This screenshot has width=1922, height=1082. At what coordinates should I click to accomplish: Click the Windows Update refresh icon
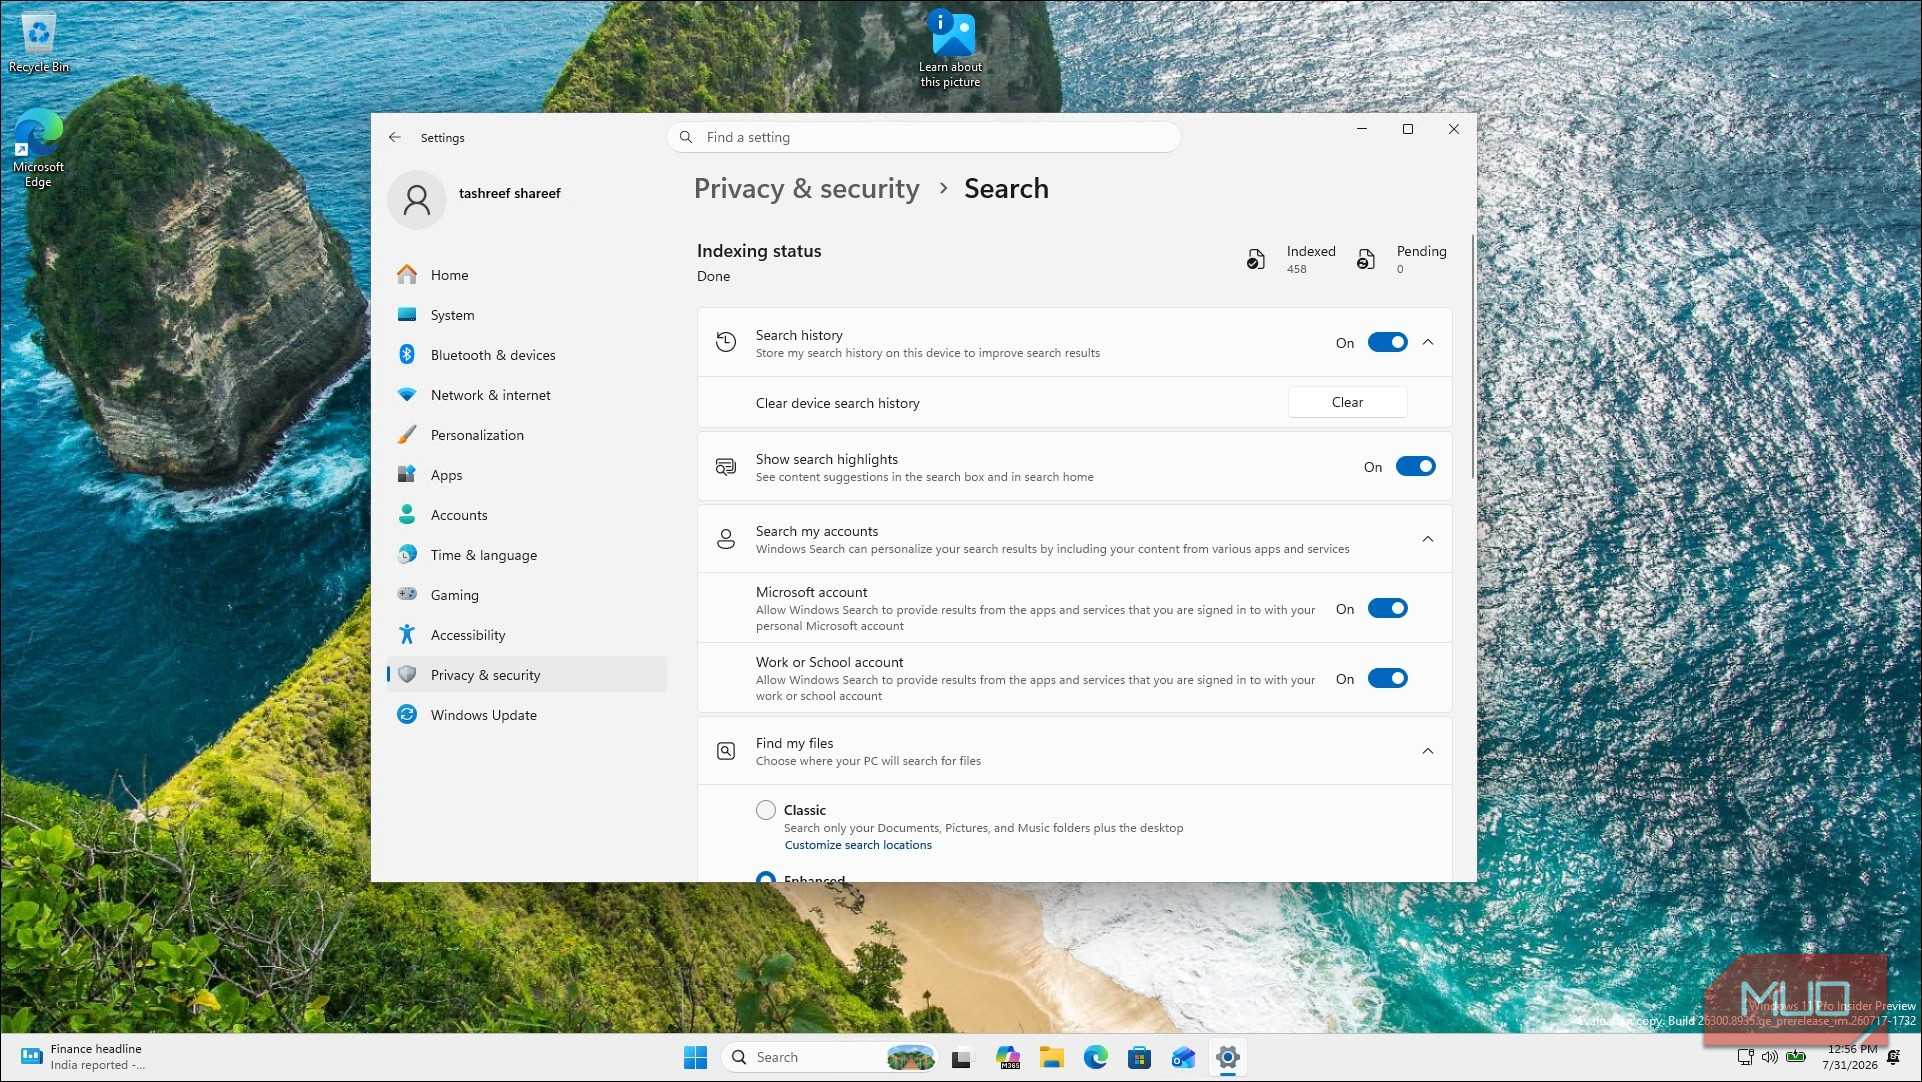(x=407, y=714)
